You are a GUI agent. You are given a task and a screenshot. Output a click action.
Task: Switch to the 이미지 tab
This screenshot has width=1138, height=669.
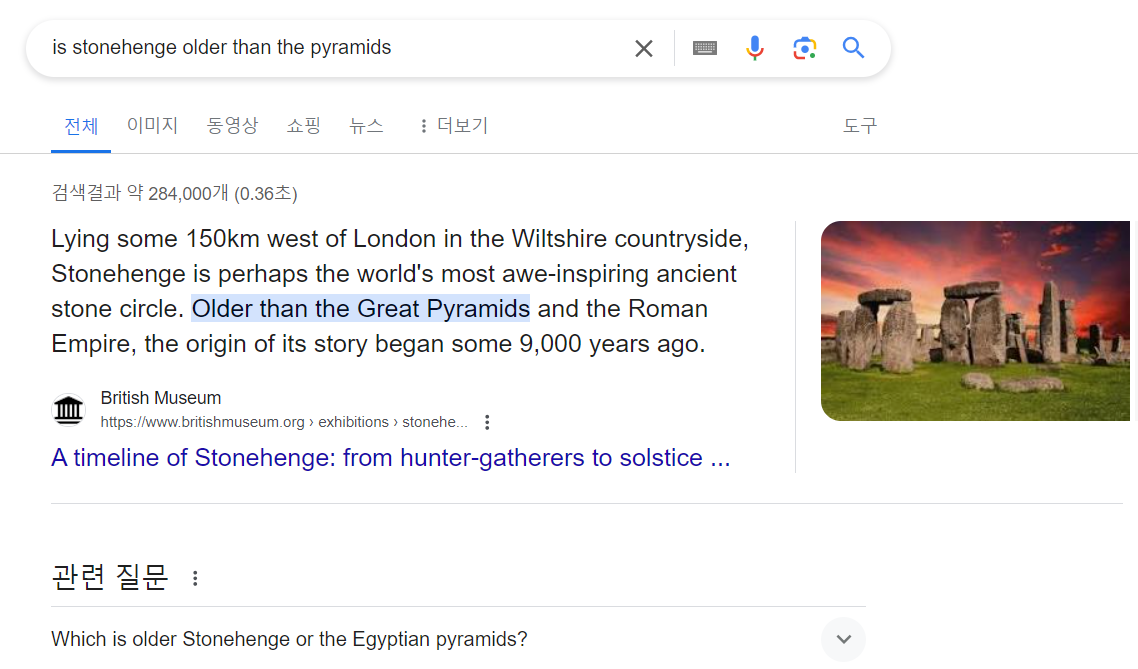coord(152,126)
